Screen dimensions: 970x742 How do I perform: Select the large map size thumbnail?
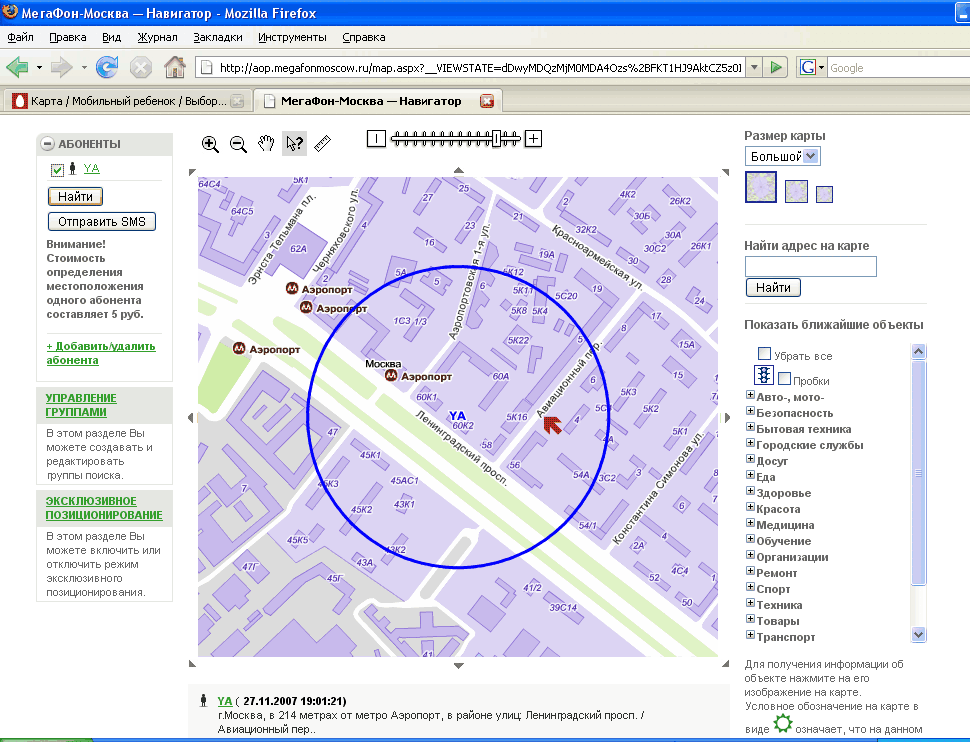tap(761, 187)
